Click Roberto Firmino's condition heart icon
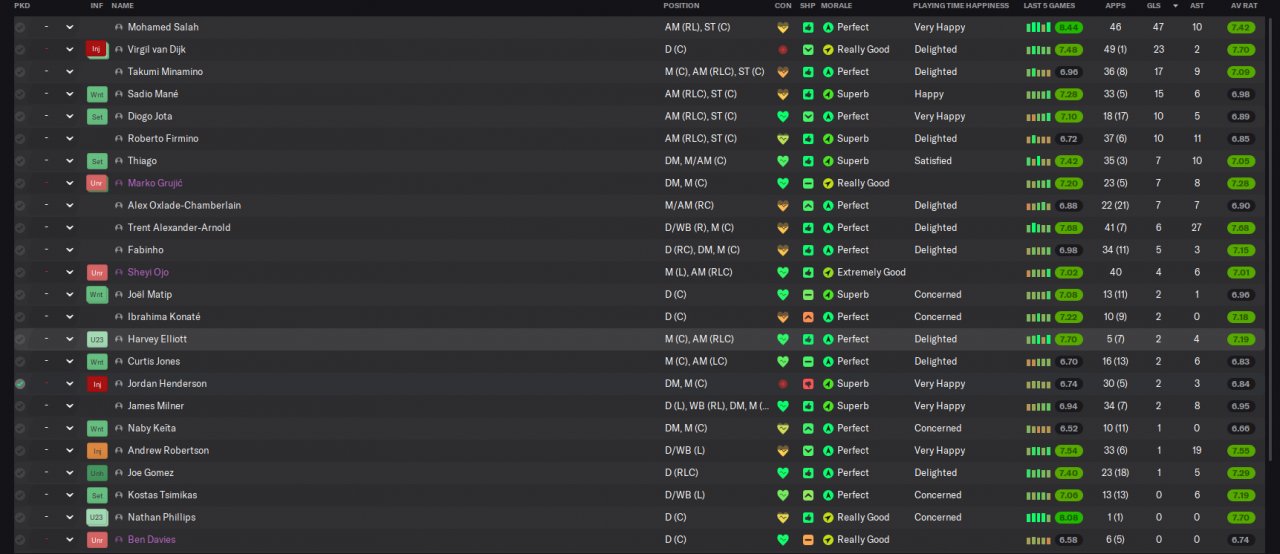1280x554 pixels. point(783,138)
